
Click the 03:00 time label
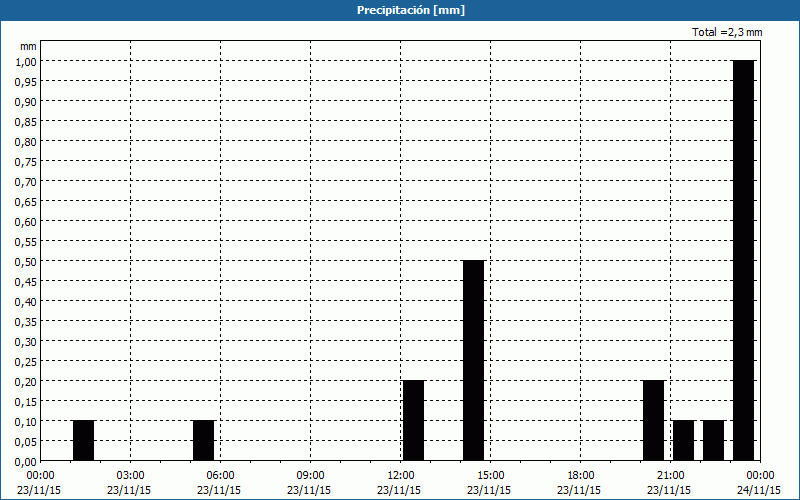130,476
